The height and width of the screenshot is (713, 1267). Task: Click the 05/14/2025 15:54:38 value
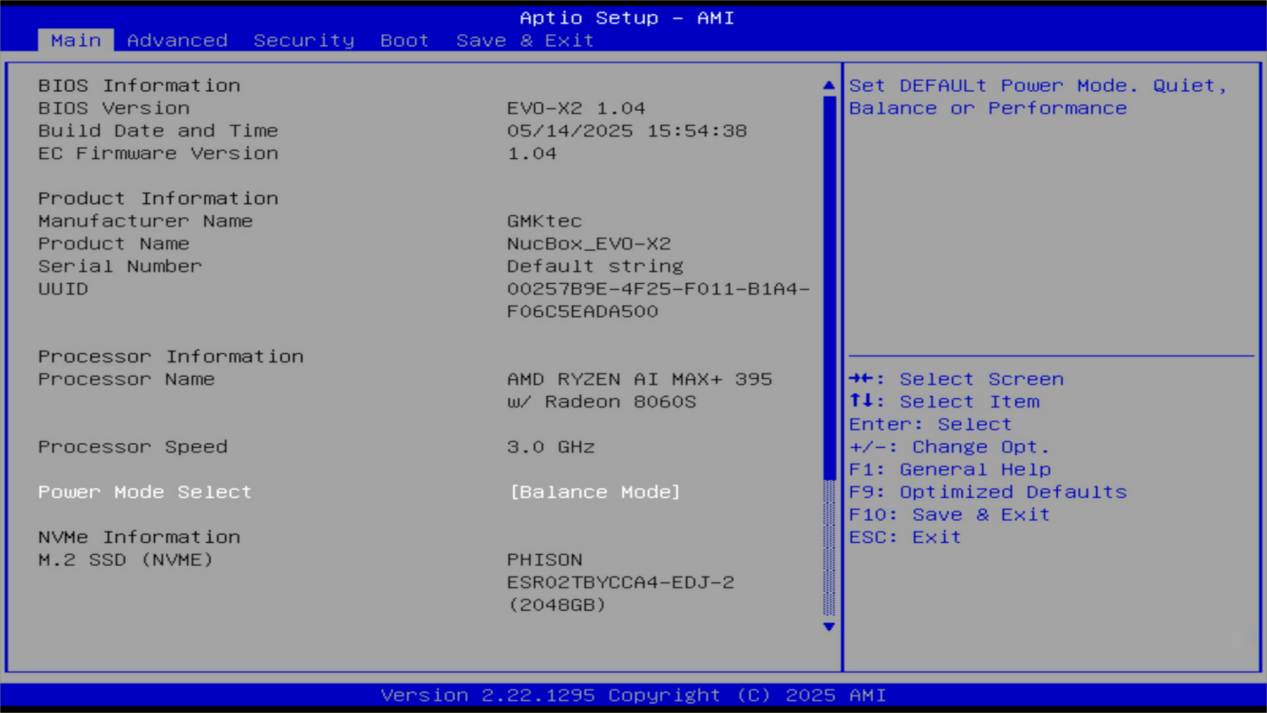627,131
